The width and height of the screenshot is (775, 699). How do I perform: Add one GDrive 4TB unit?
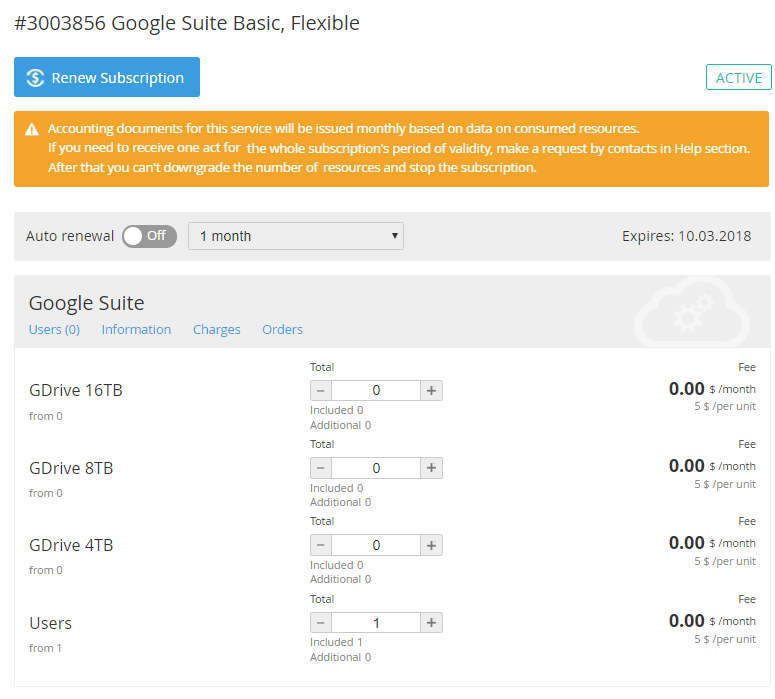click(431, 546)
